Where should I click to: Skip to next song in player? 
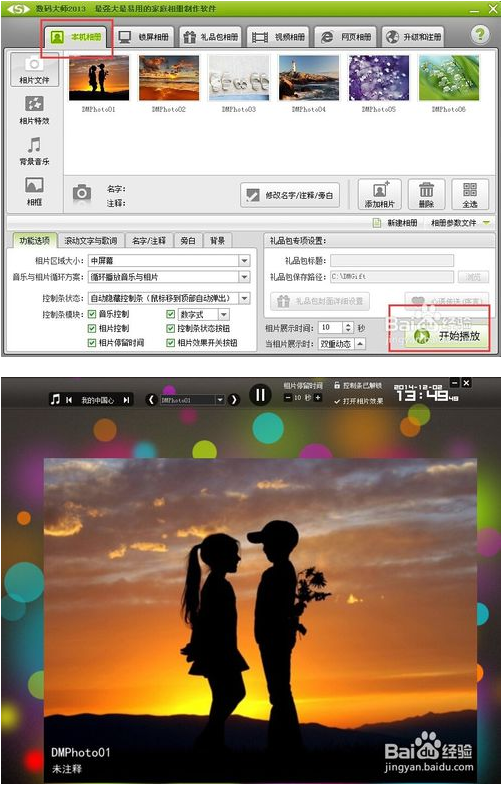126,400
